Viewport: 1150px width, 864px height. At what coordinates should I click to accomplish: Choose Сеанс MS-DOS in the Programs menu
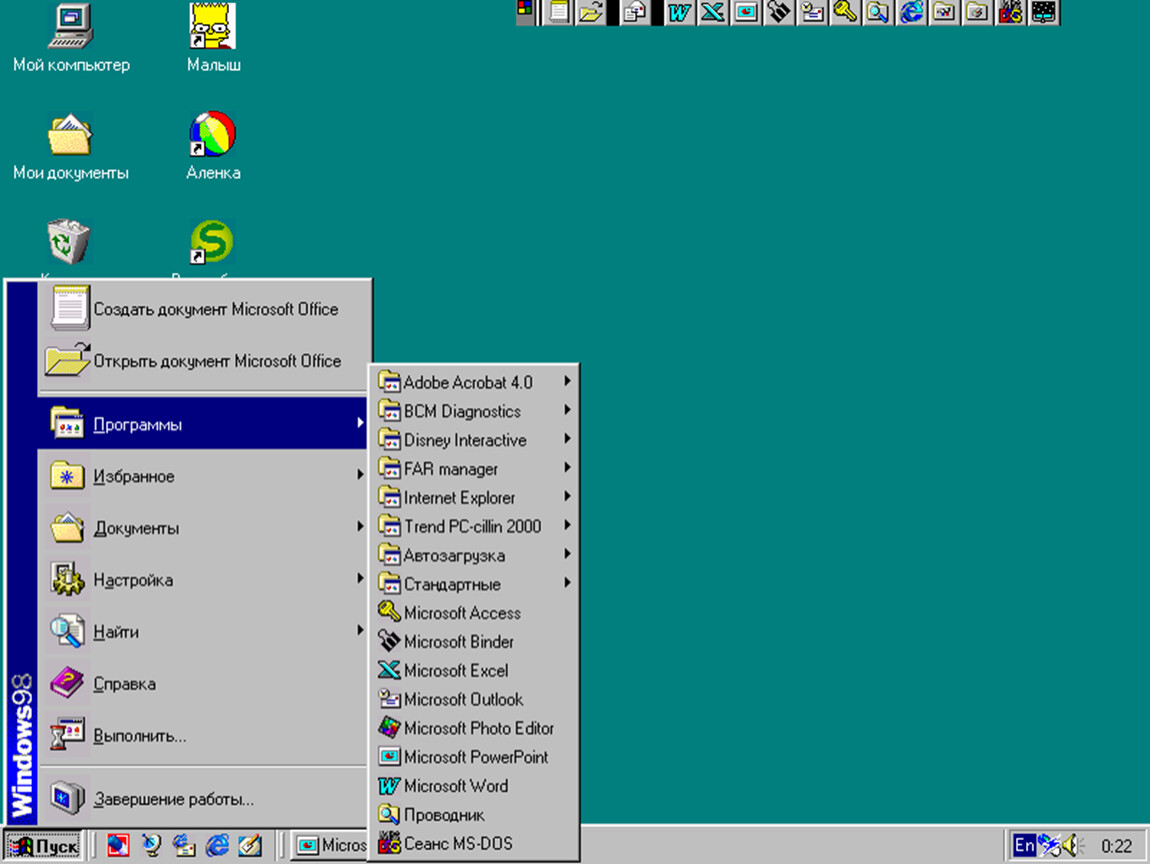[x=475, y=843]
